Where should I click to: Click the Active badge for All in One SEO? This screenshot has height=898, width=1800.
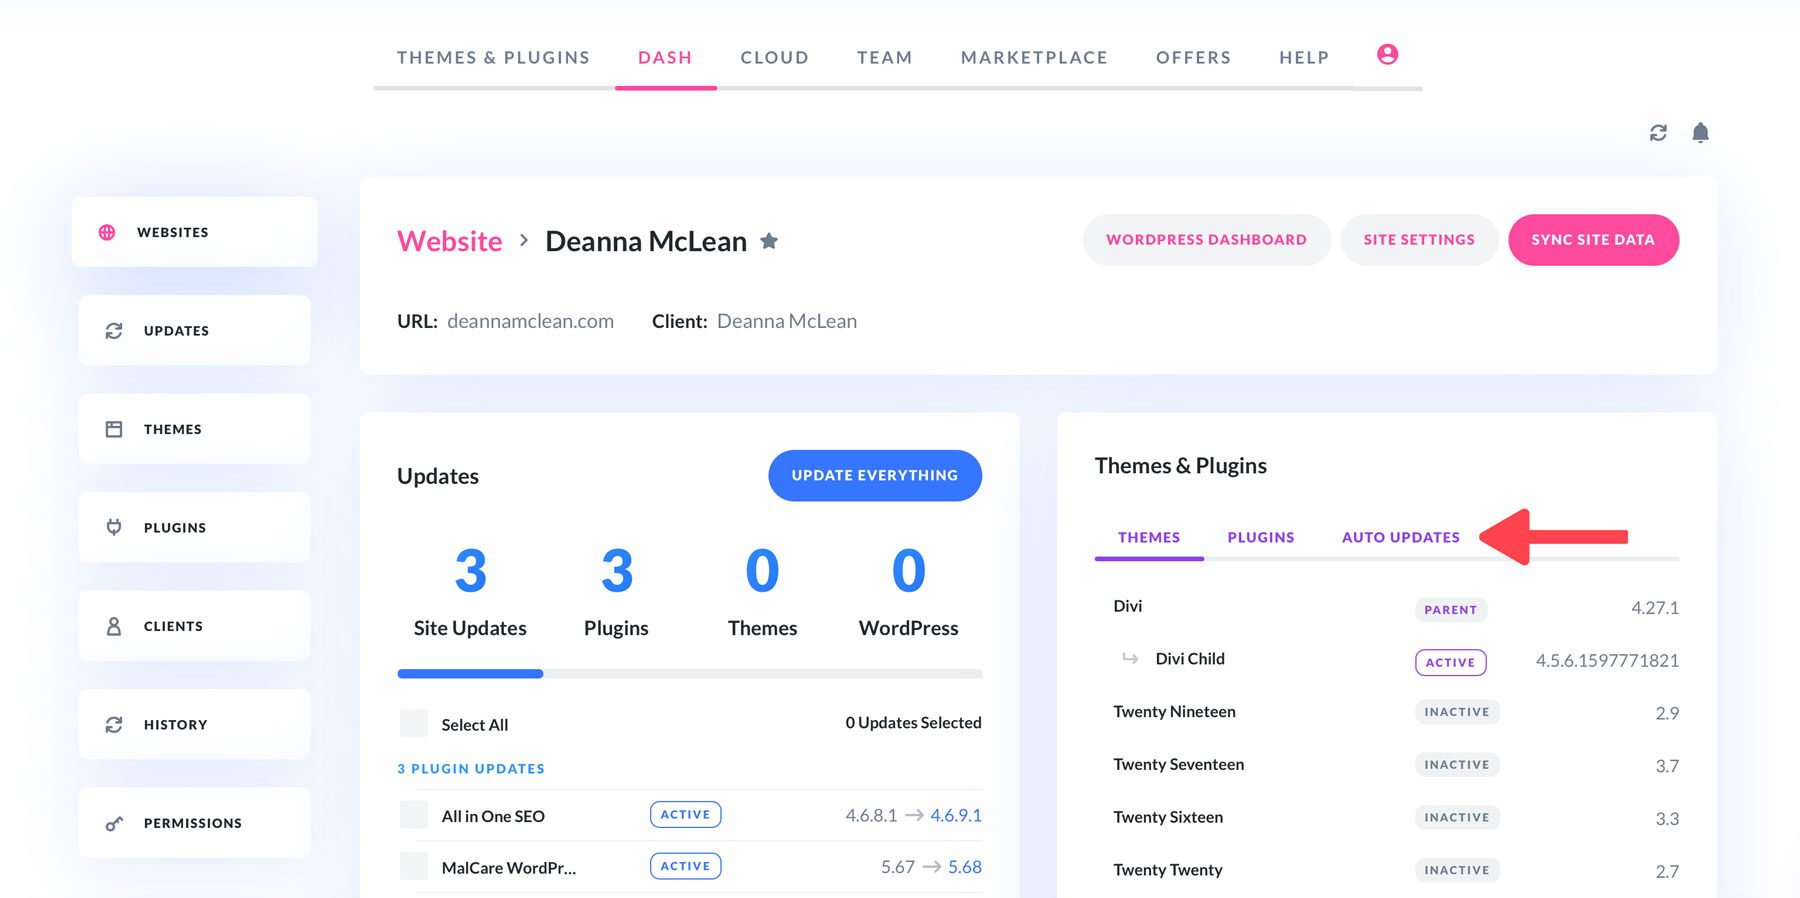pyautogui.click(x=685, y=815)
